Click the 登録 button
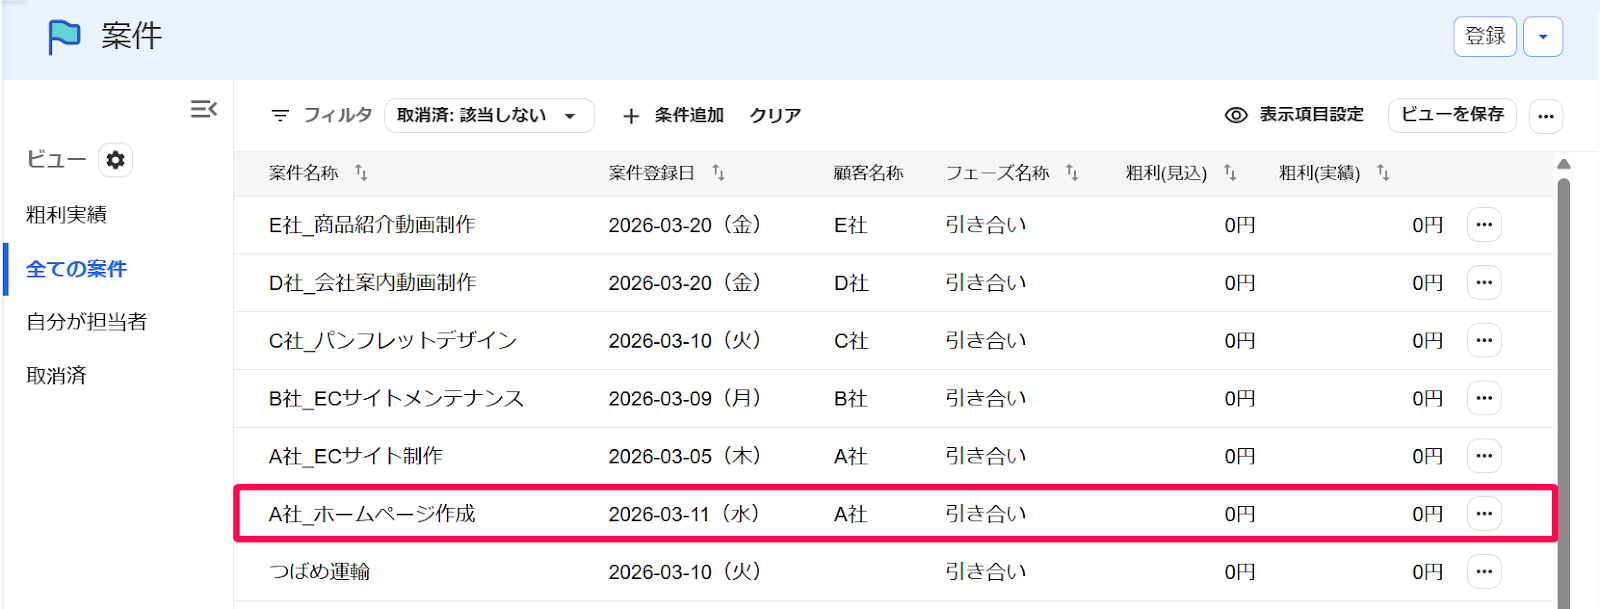The image size is (1600, 609). (1485, 37)
